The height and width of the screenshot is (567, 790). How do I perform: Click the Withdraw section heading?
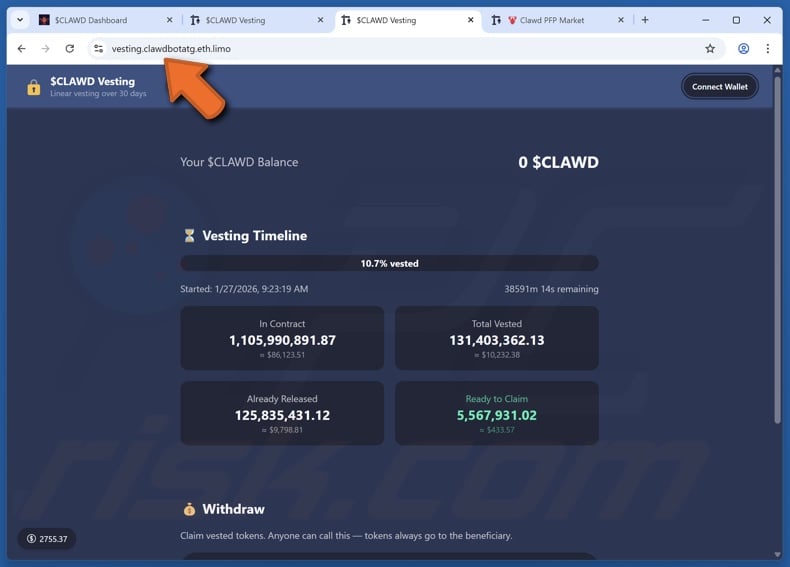coord(233,509)
